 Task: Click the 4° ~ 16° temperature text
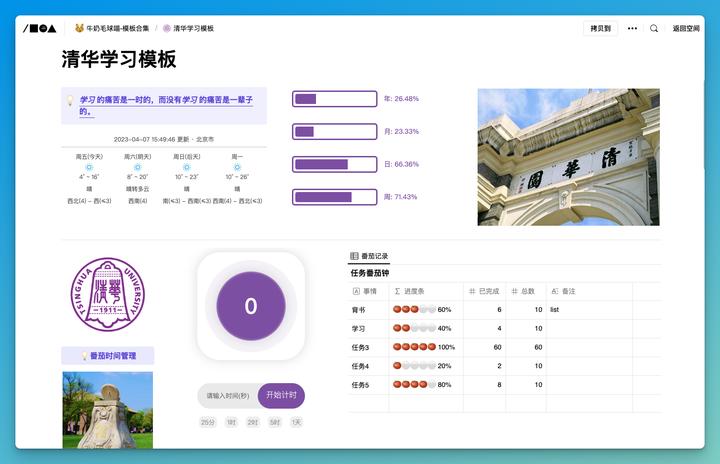point(89,177)
